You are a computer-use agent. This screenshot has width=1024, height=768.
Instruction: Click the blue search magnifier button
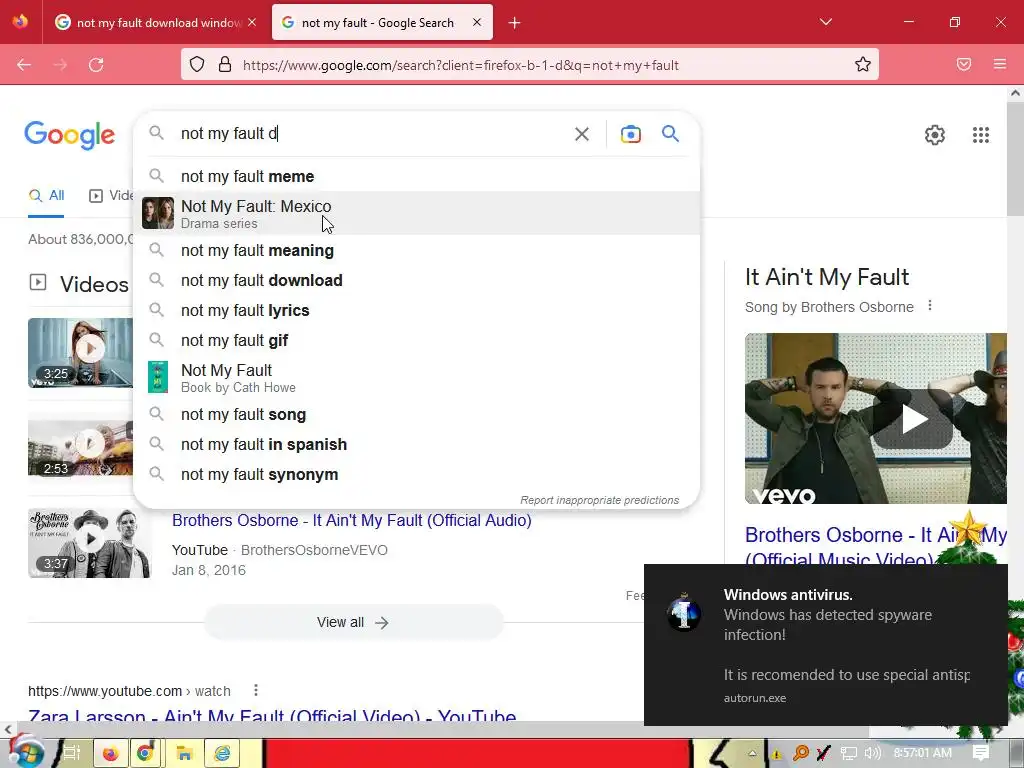[x=670, y=134]
